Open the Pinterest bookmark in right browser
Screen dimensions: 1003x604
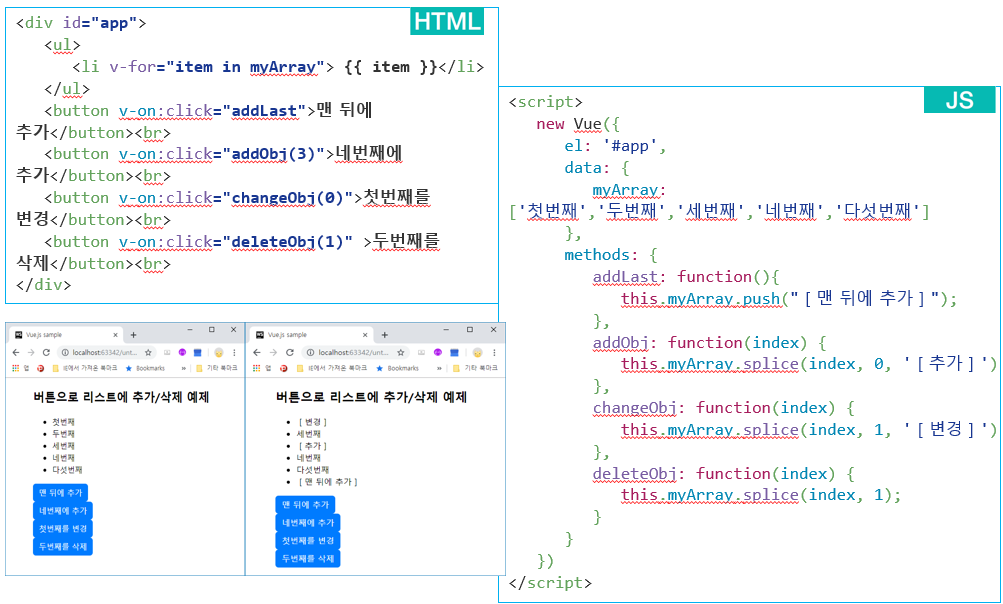click(283, 368)
